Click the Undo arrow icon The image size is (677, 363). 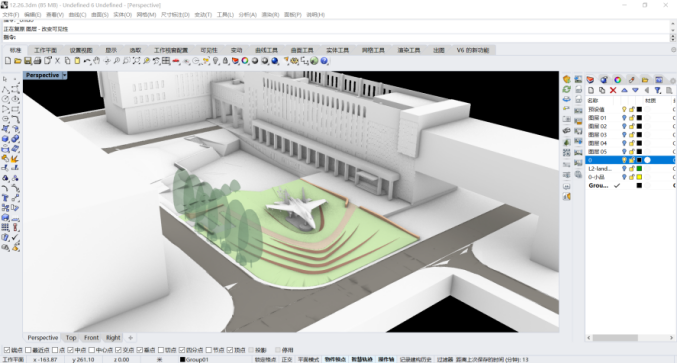tap(87, 61)
